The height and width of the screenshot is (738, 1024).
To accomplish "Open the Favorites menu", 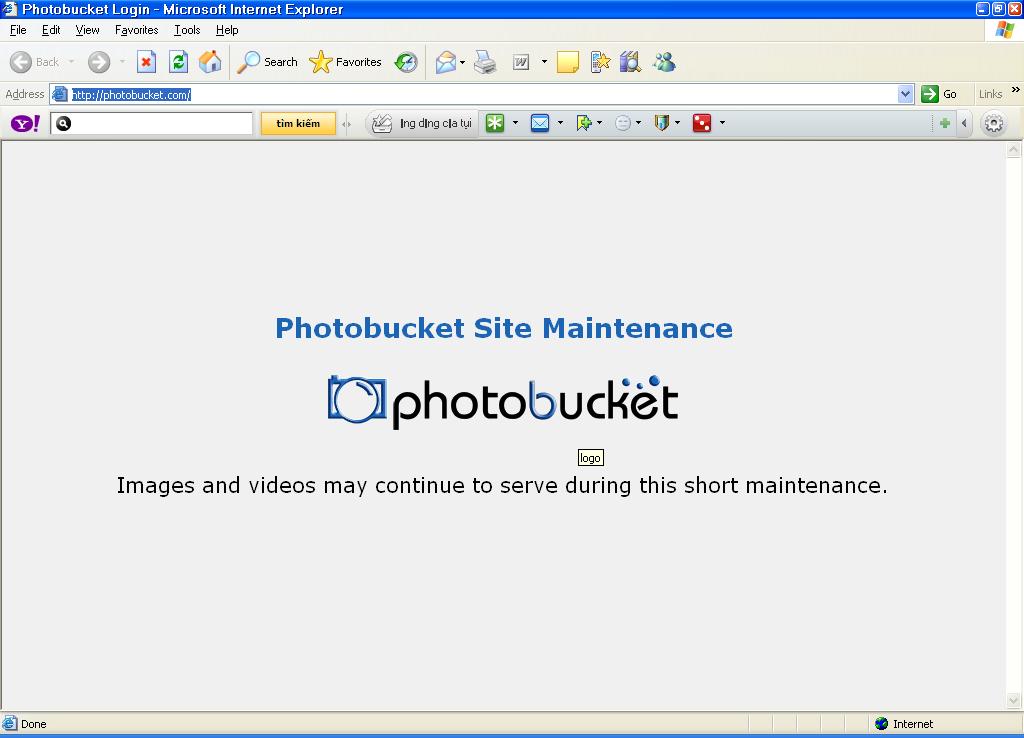I will click(x=136, y=30).
